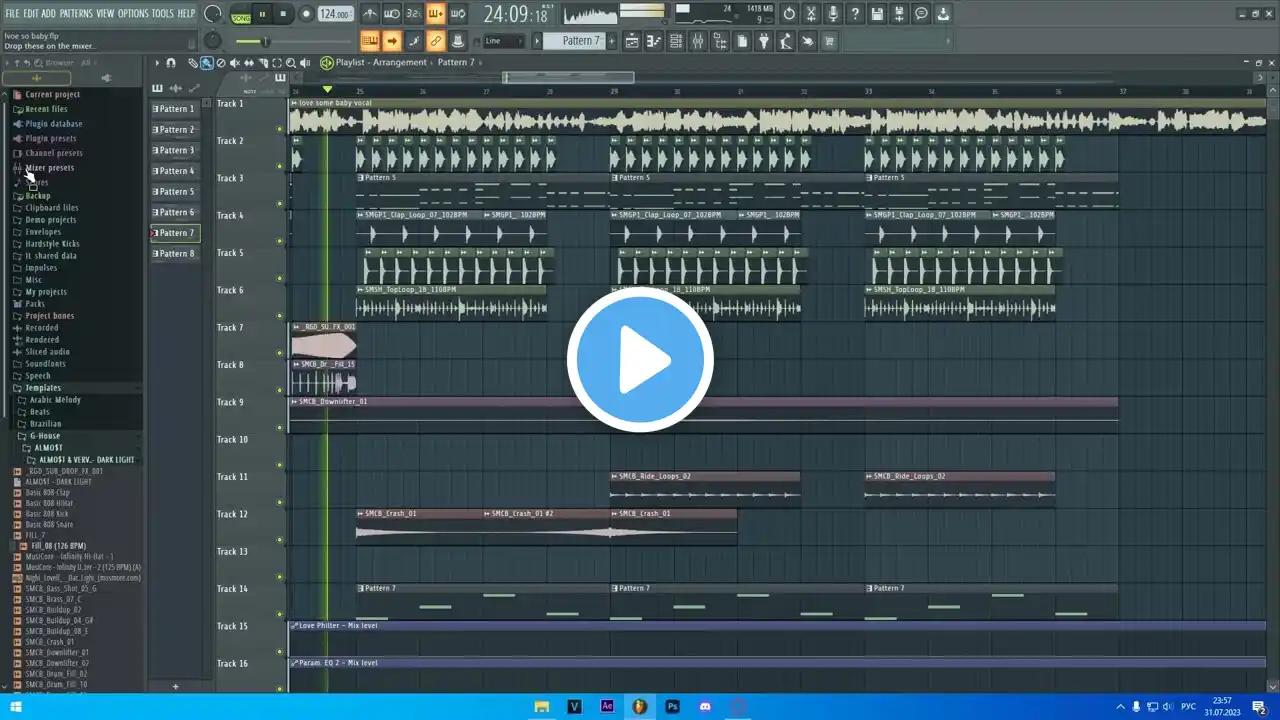Expand the Plugin database browser folder
Screen dimensions: 1280x720
click(x=53, y=124)
